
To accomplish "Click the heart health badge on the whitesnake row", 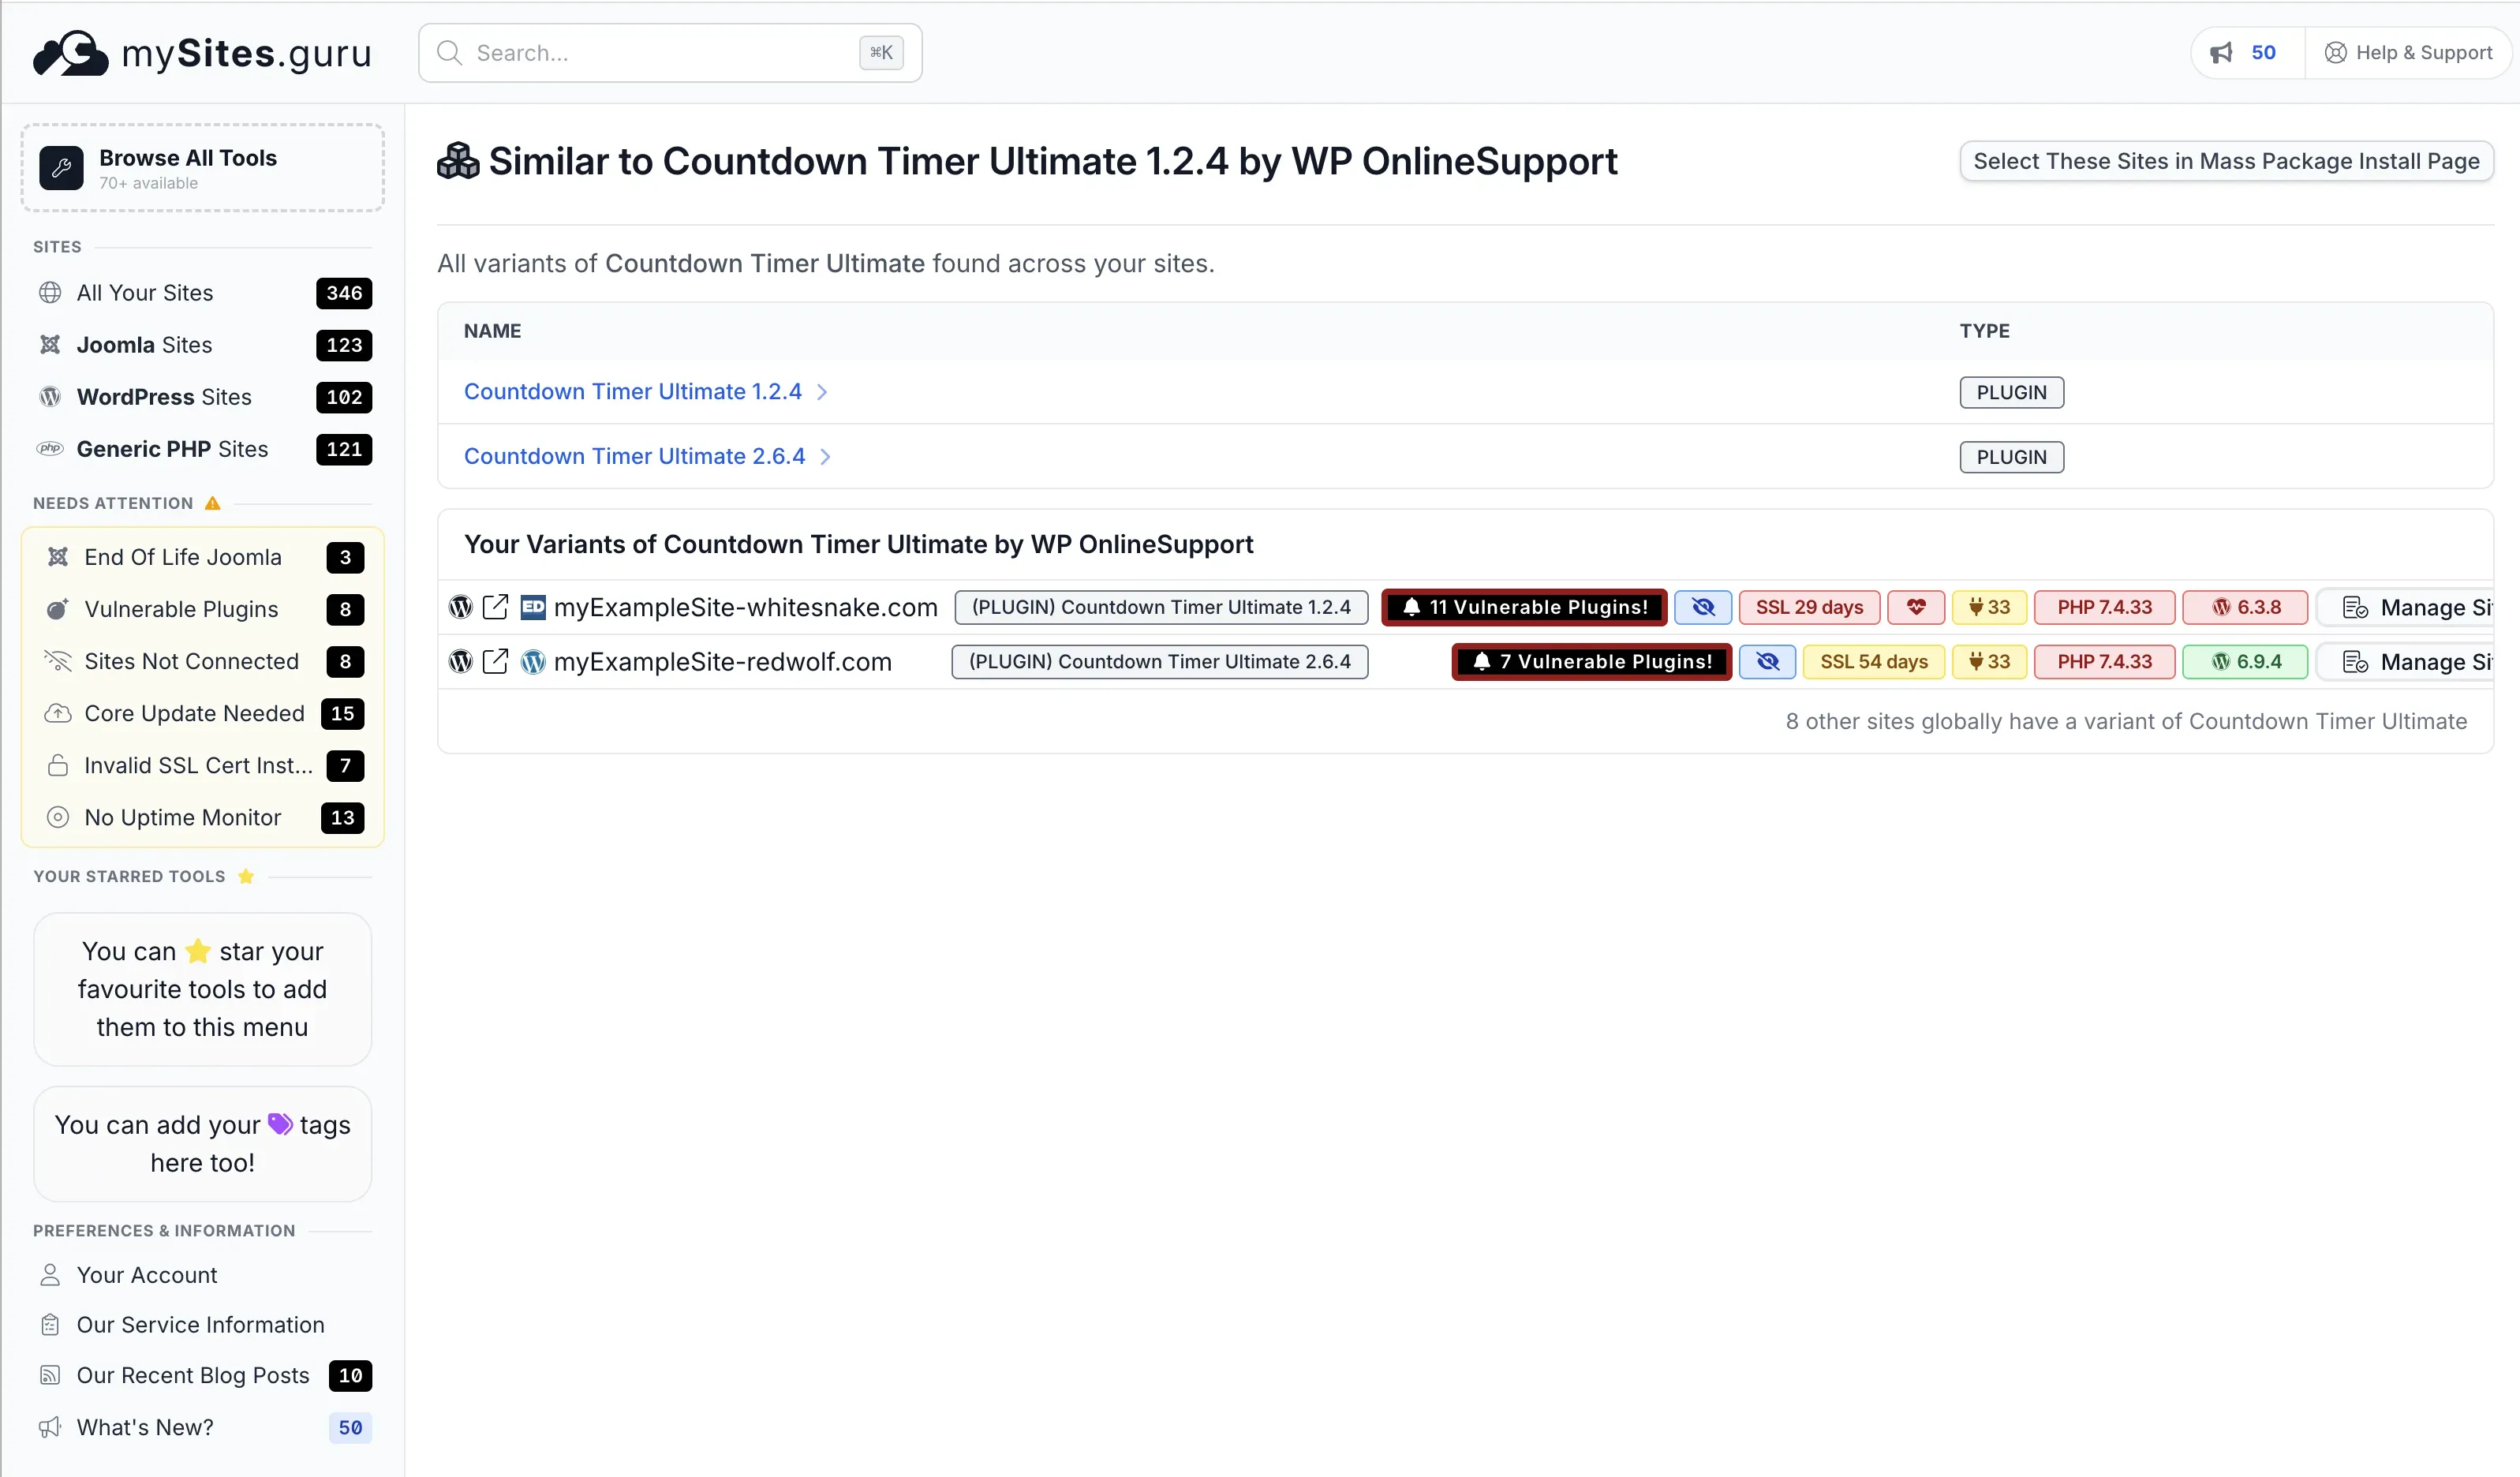I will [1916, 607].
